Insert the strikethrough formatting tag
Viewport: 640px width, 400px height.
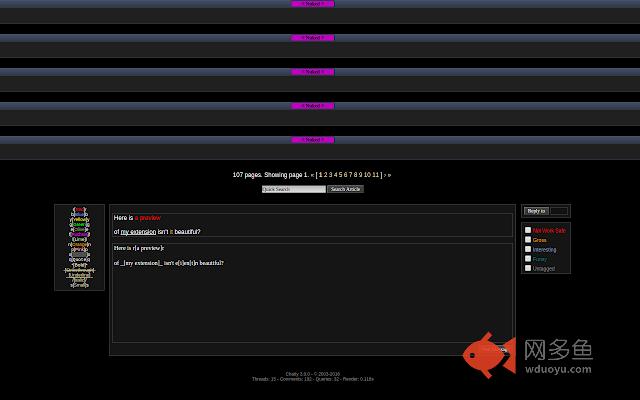(x=80, y=270)
